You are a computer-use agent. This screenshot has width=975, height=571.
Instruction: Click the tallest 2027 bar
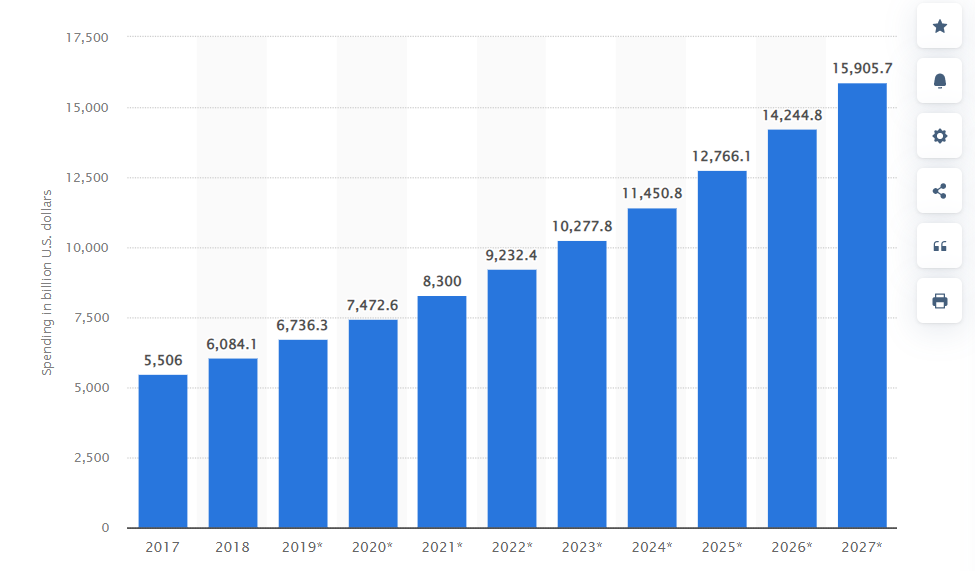pyautogui.click(x=862, y=306)
